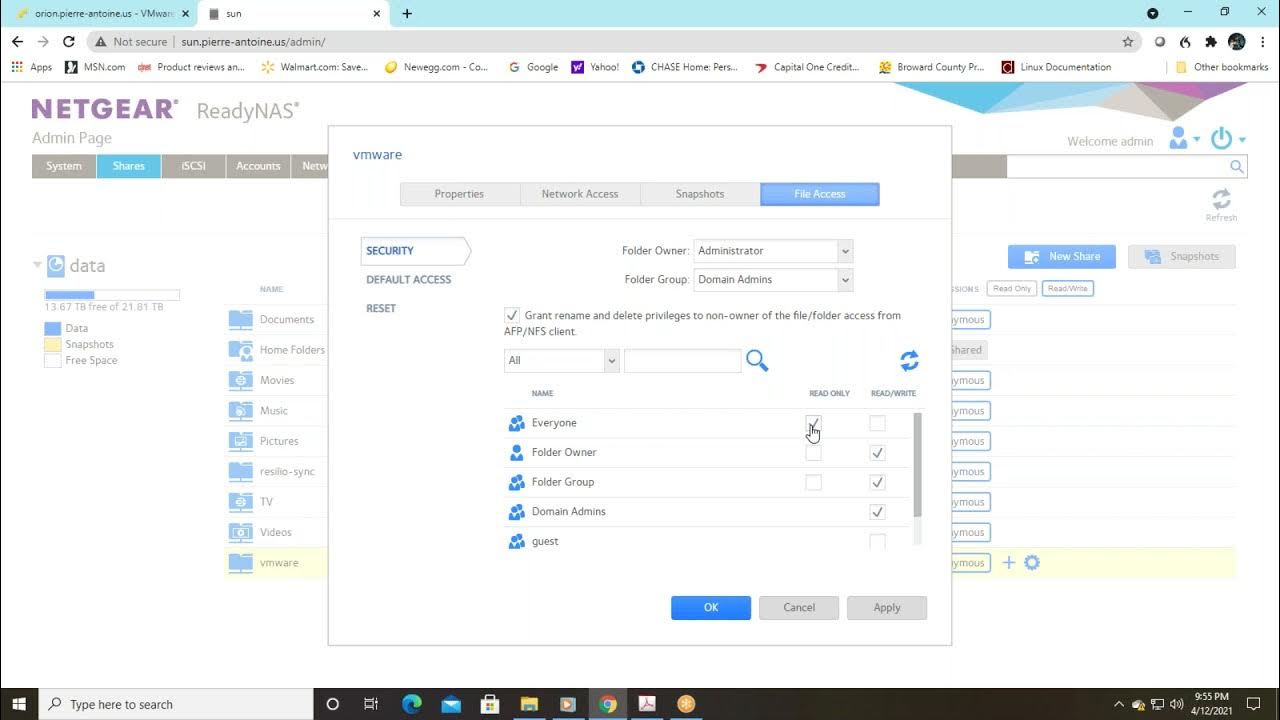Click the OK button

click(x=711, y=607)
